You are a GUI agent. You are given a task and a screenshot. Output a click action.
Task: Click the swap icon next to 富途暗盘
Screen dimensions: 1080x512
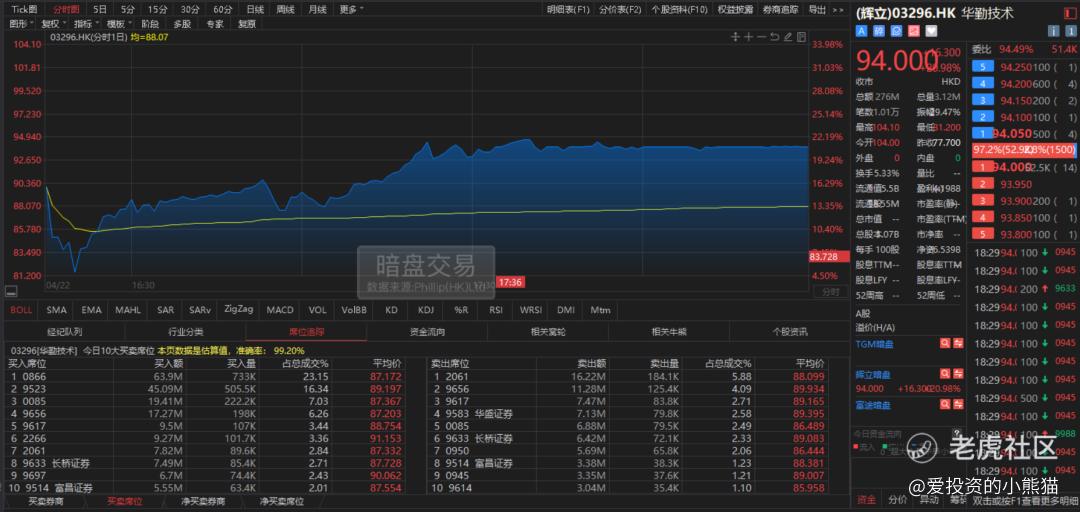pos(957,405)
